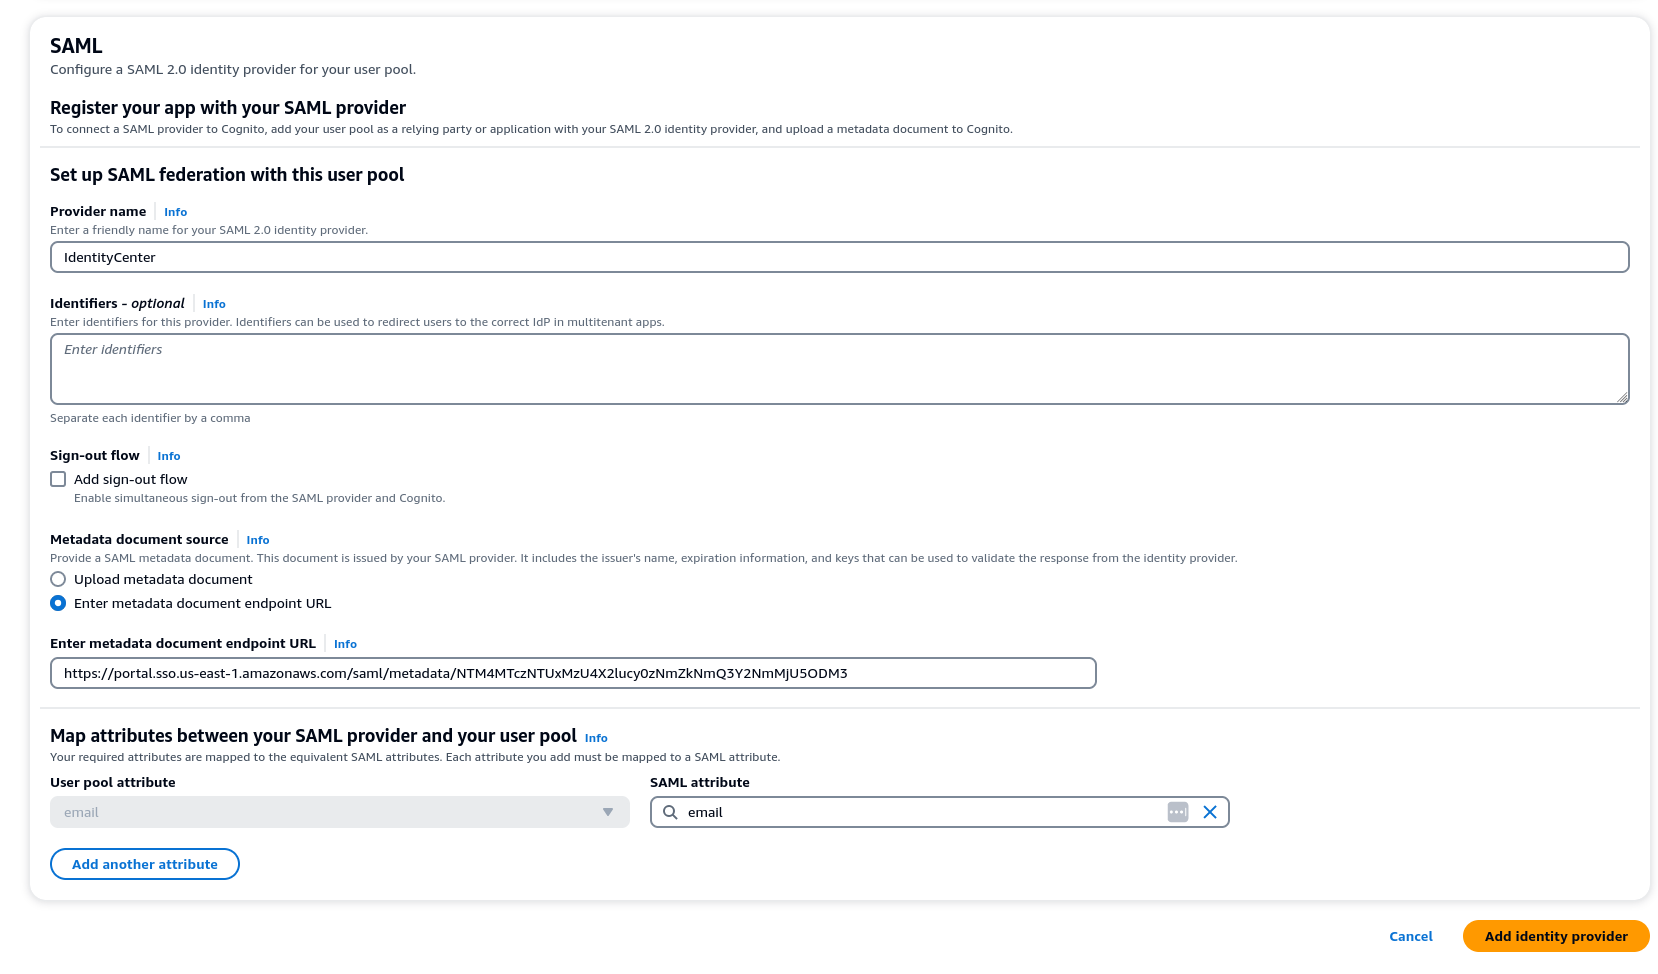The height and width of the screenshot is (974, 1658).
Task: Open the Info link in the Map attributes heading
Action: pos(596,738)
